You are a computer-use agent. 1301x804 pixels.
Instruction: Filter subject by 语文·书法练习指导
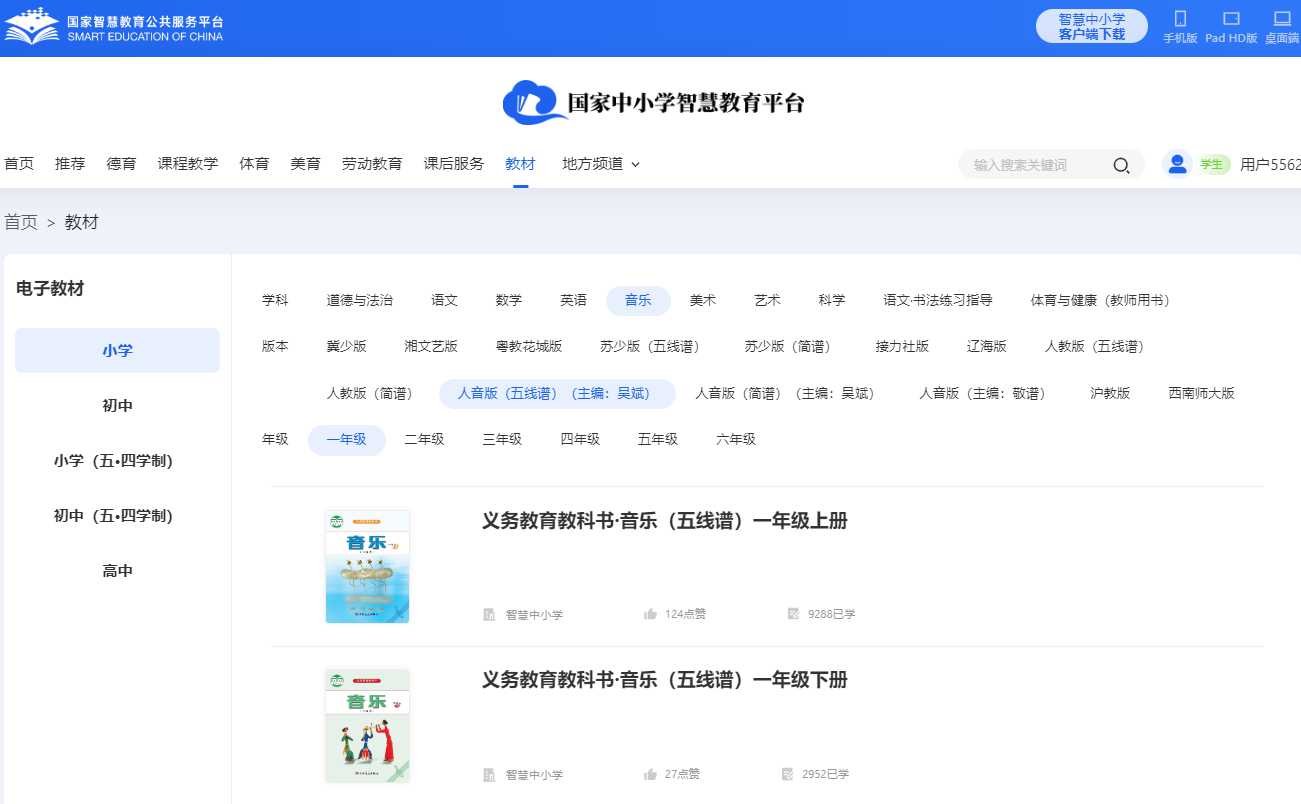(x=938, y=300)
